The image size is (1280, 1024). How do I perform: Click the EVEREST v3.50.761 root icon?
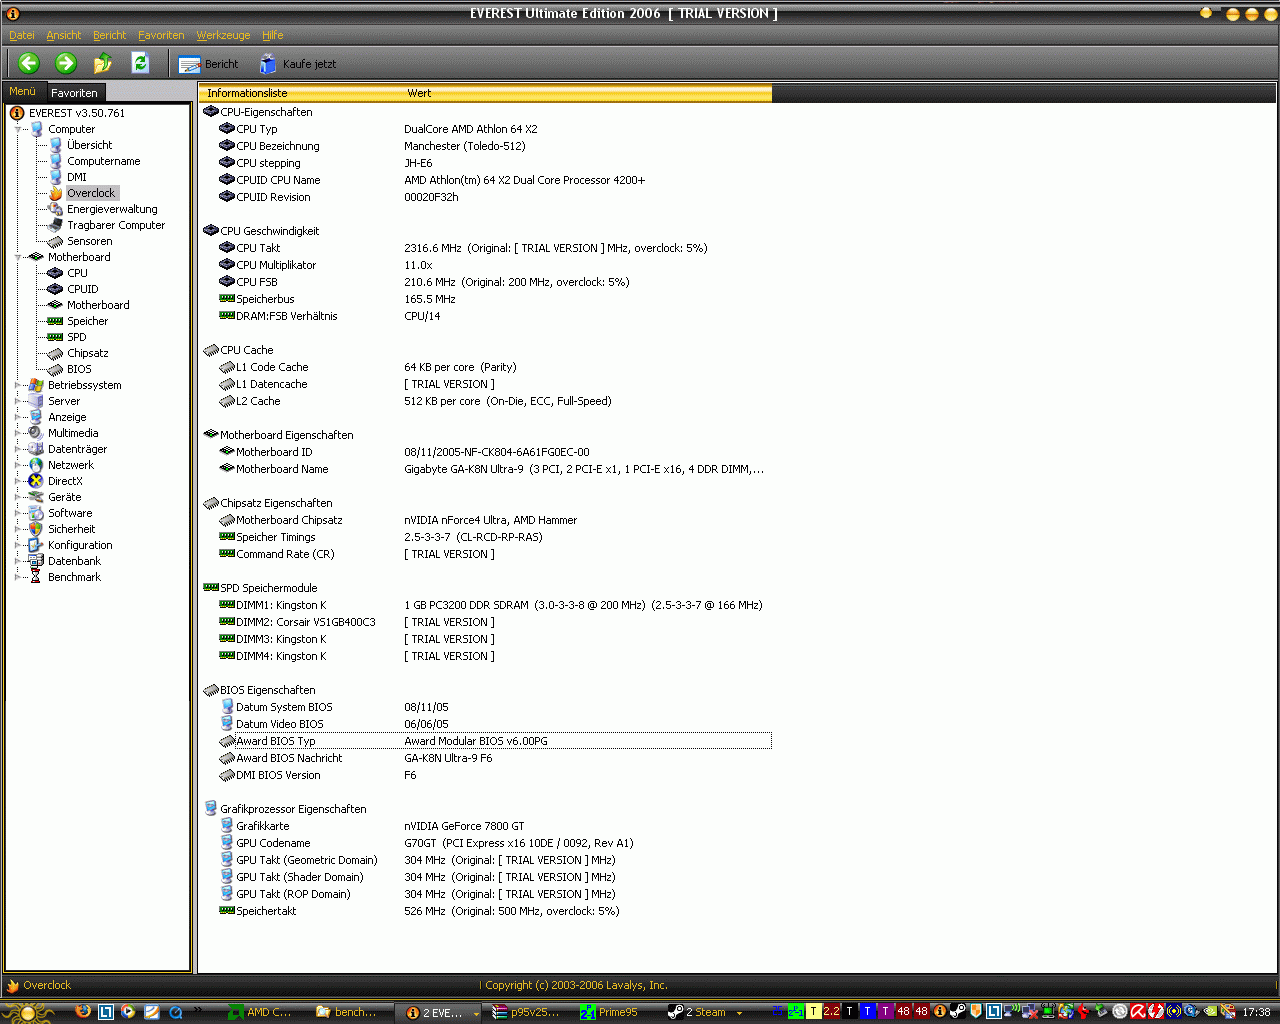pos(17,113)
